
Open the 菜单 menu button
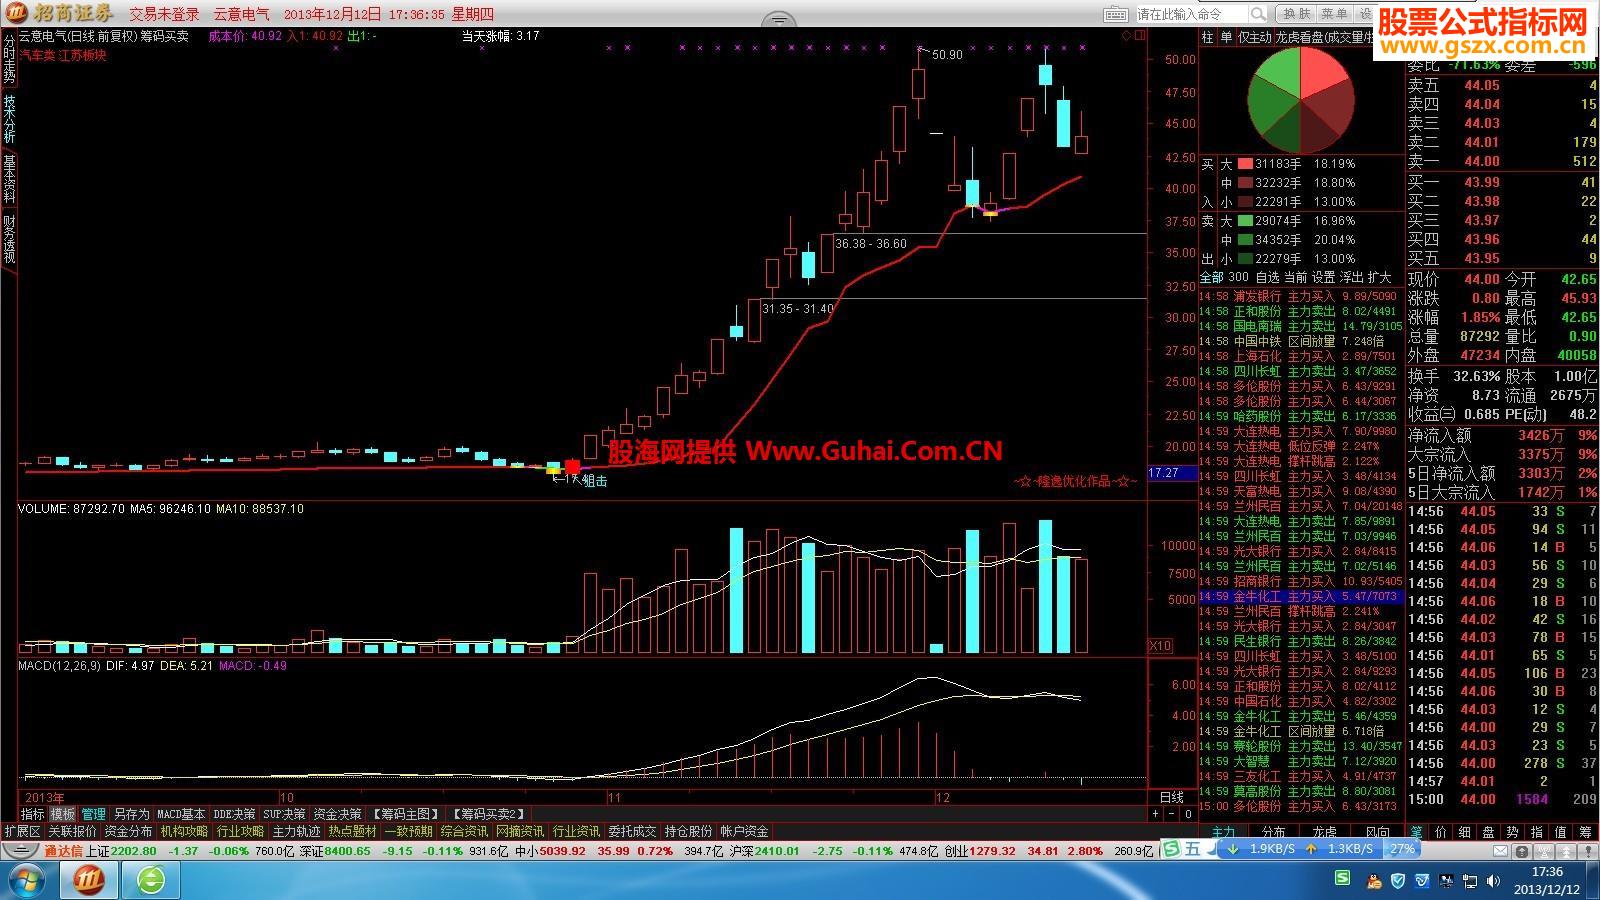1334,14
